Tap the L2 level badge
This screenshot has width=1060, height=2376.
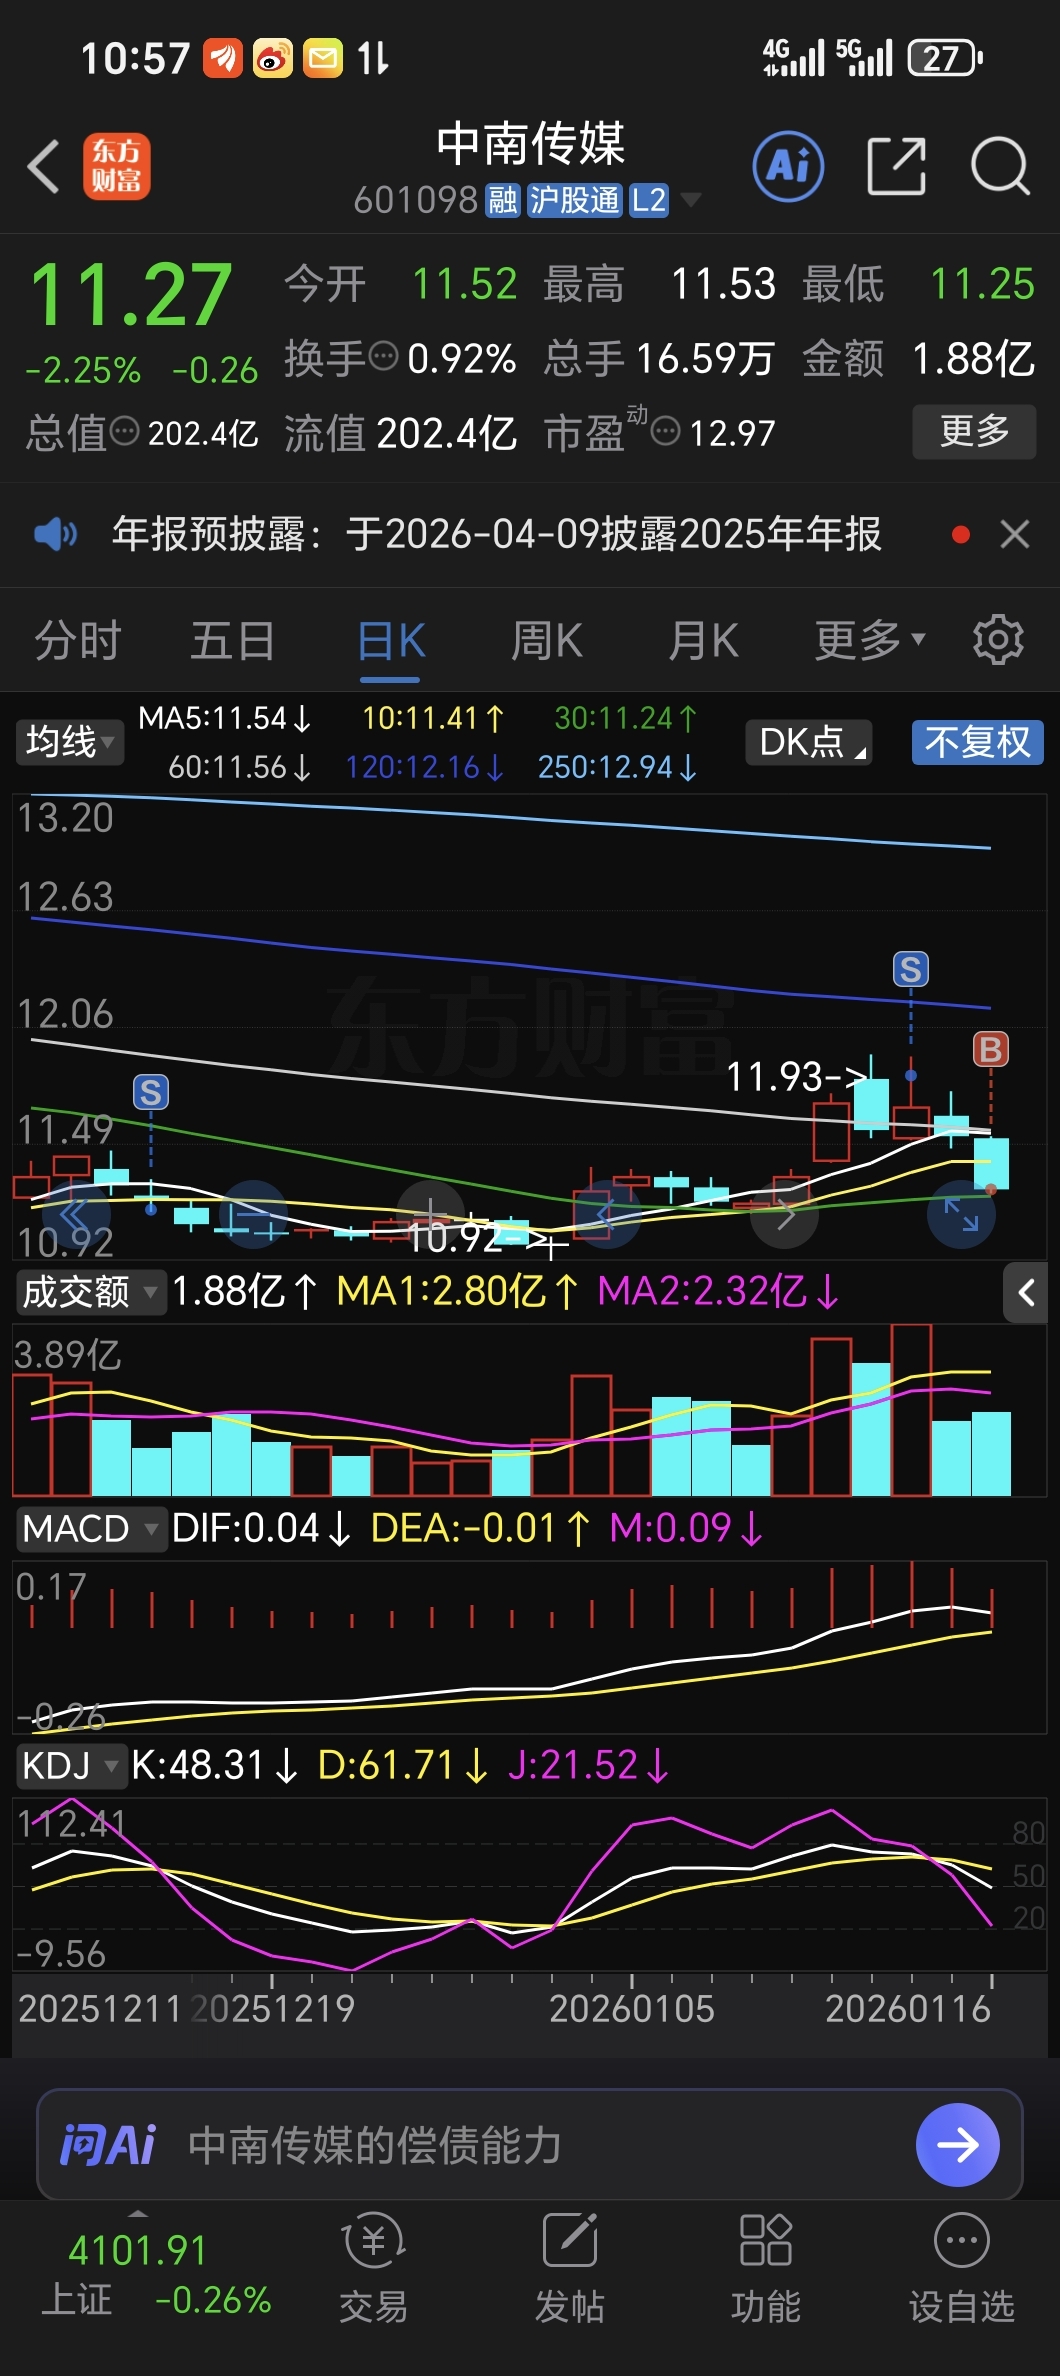648,200
